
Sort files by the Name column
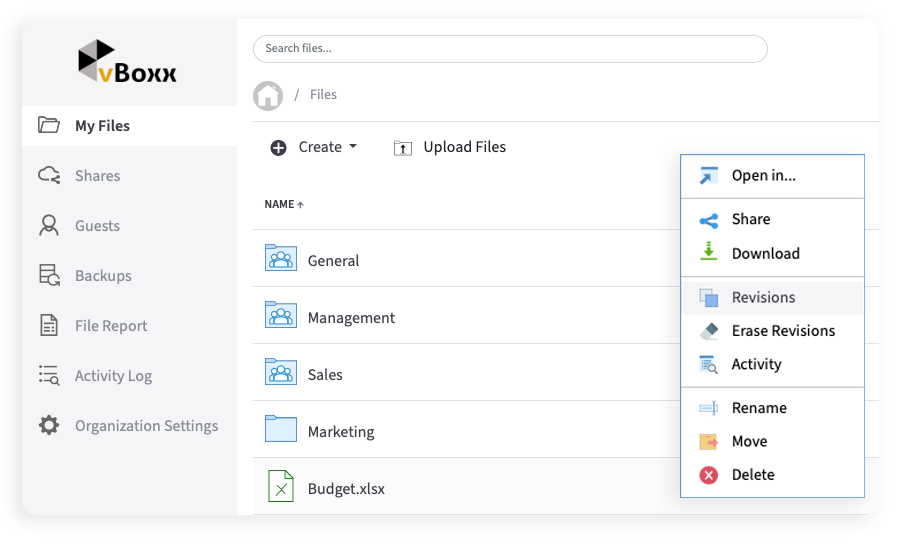coord(283,204)
